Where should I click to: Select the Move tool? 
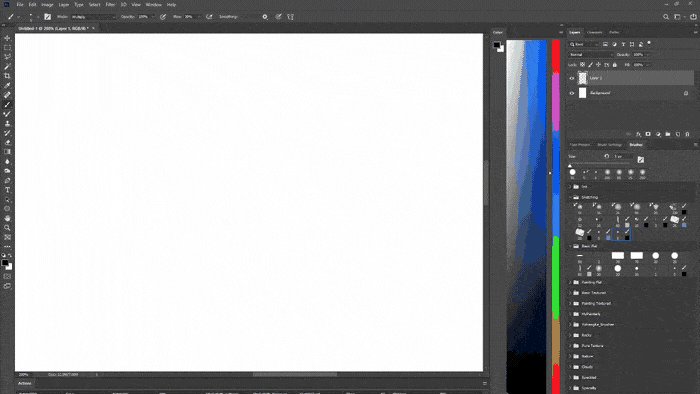[x=7, y=38]
